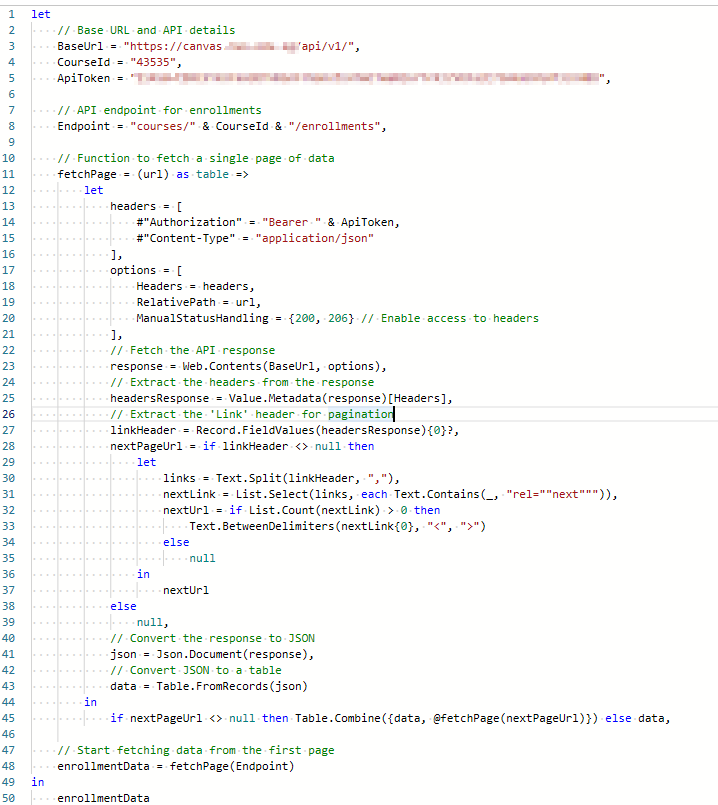Image resolution: width=718 pixels, height=805 pixels.
Task: Click 'null,' on line 39
Action: [152, 623]
